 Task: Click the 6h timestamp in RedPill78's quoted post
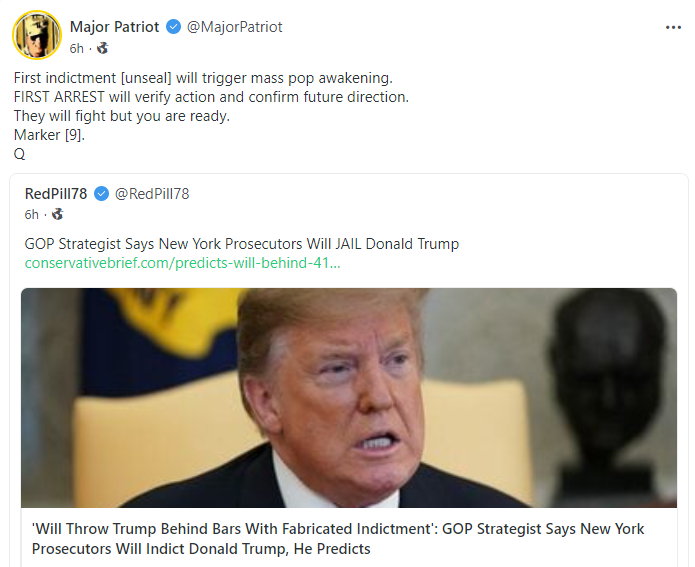[x=32, y=214]
